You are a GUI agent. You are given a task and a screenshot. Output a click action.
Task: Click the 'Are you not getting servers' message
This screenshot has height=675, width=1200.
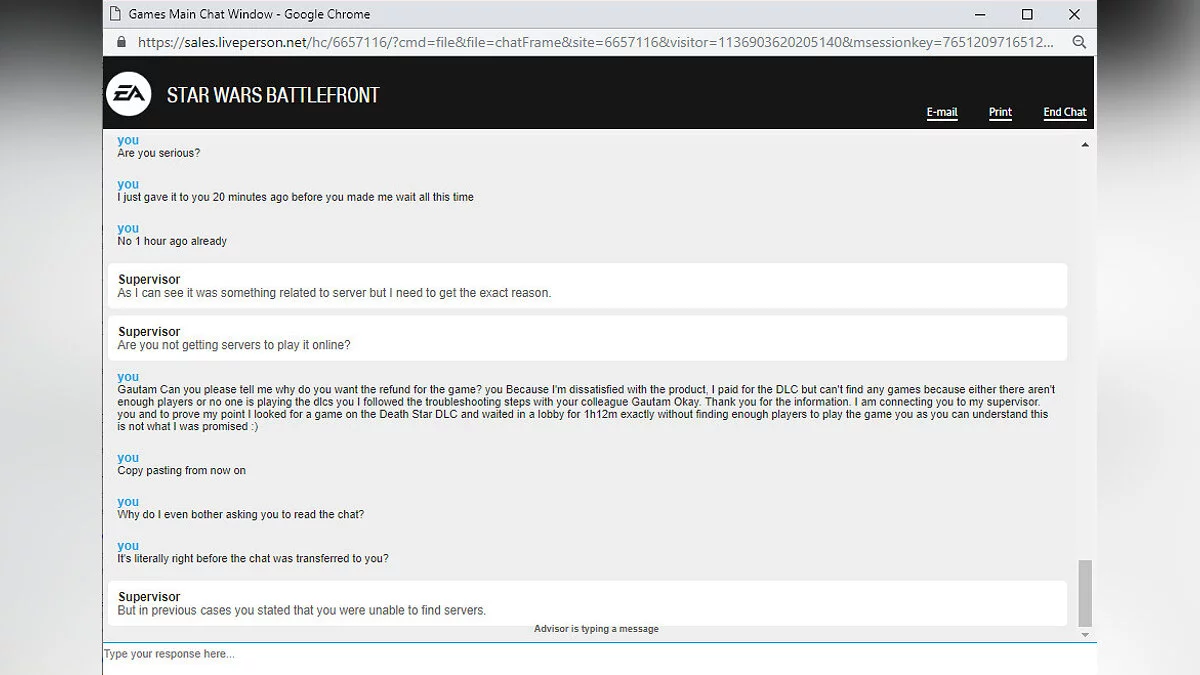(234, 345)
